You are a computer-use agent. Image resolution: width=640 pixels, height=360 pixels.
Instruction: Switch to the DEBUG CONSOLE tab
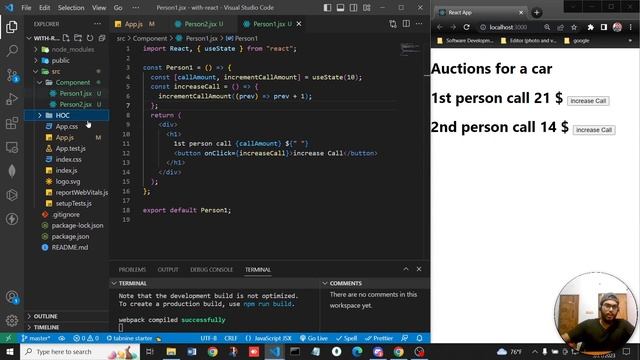[211, 269]
